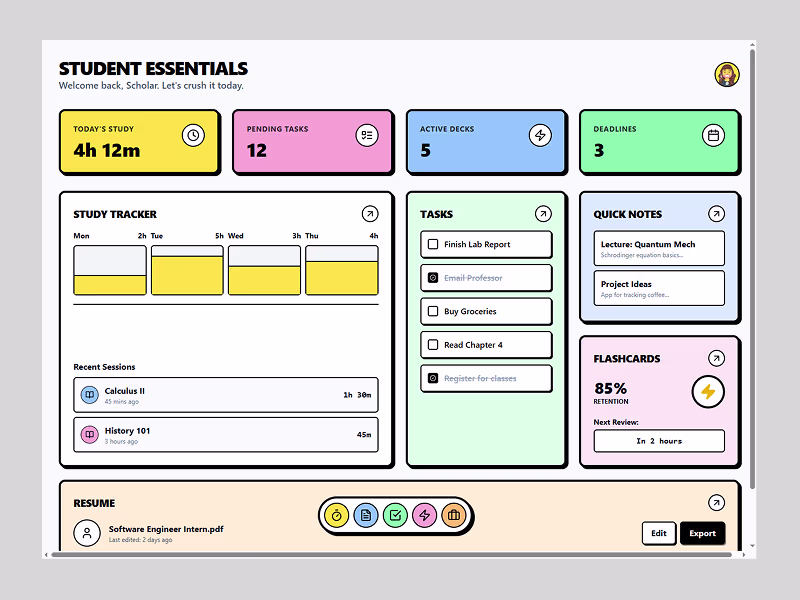Click the '1h 30m' session duration

pyautogui.click(x=357, y=395)
